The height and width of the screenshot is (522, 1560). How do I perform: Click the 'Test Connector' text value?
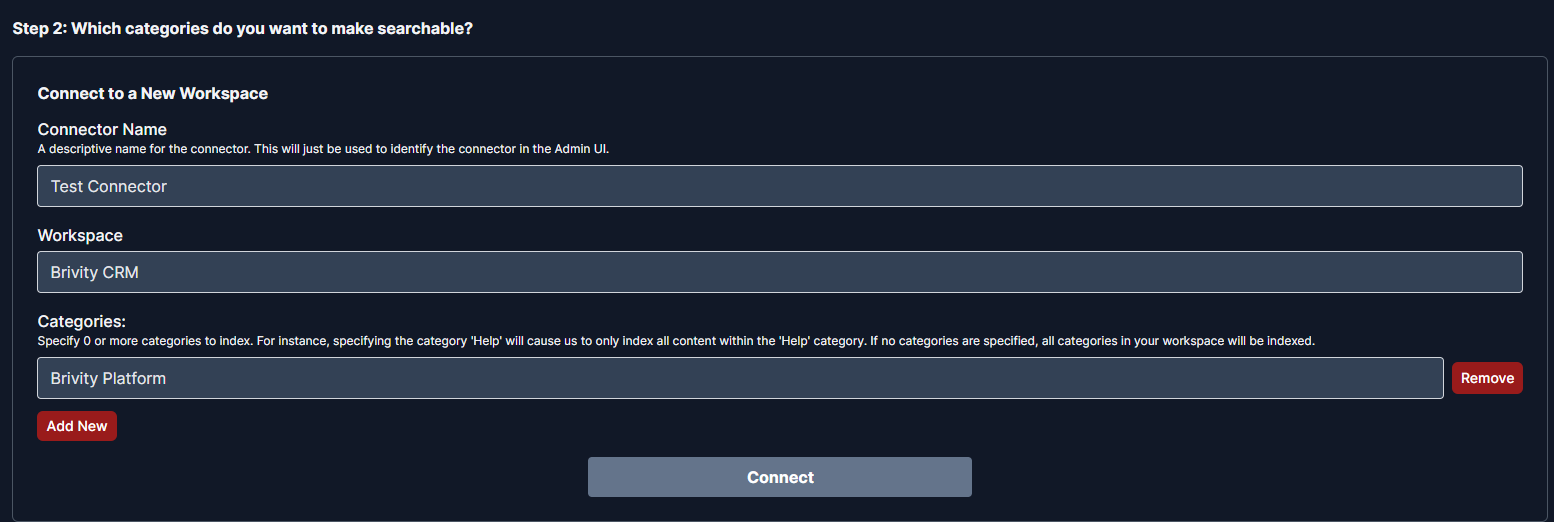pos(109,186)
